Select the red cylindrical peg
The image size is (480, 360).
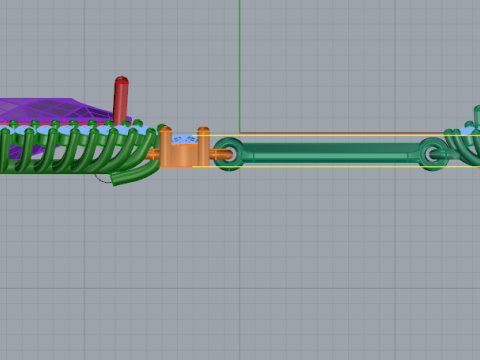(121, 100)
